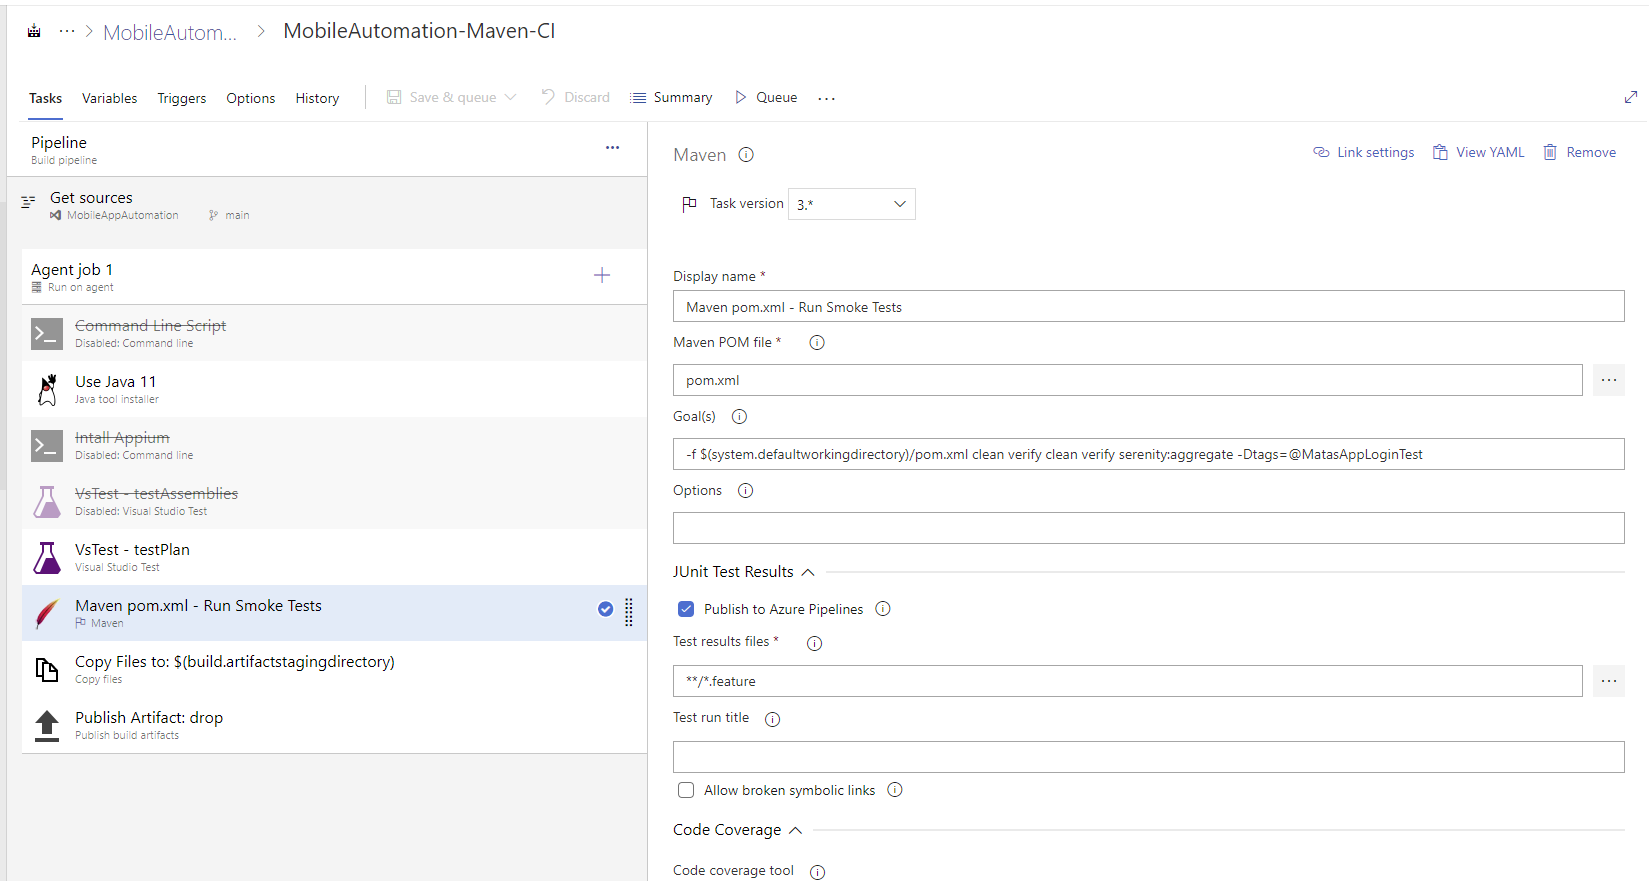Click Allow broken symbolic links info icon

click(x=895, y=790)
